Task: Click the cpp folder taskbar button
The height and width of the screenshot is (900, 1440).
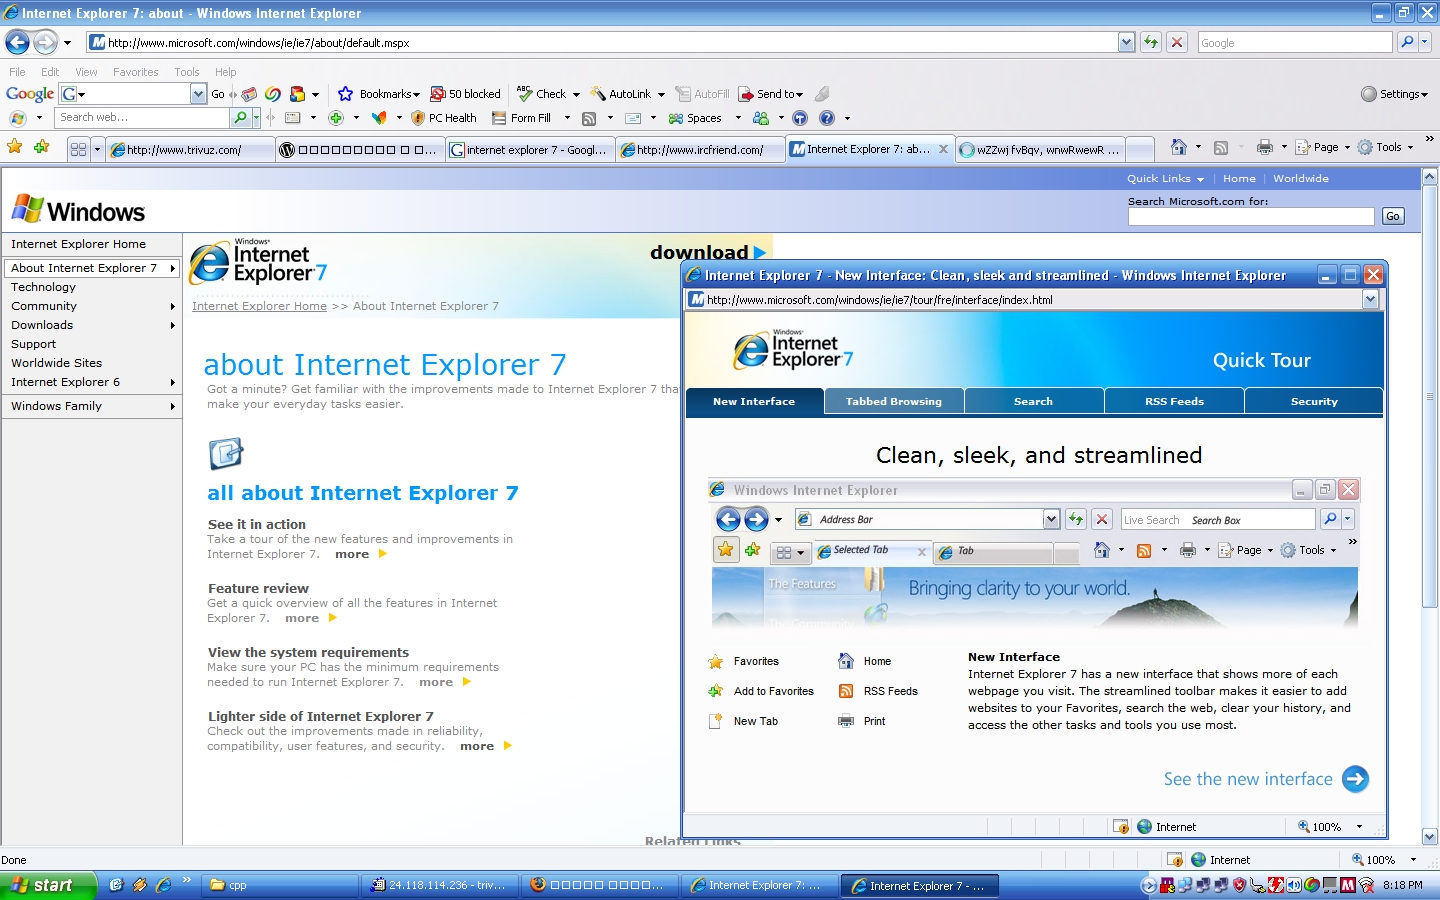Action: point(280,885)
